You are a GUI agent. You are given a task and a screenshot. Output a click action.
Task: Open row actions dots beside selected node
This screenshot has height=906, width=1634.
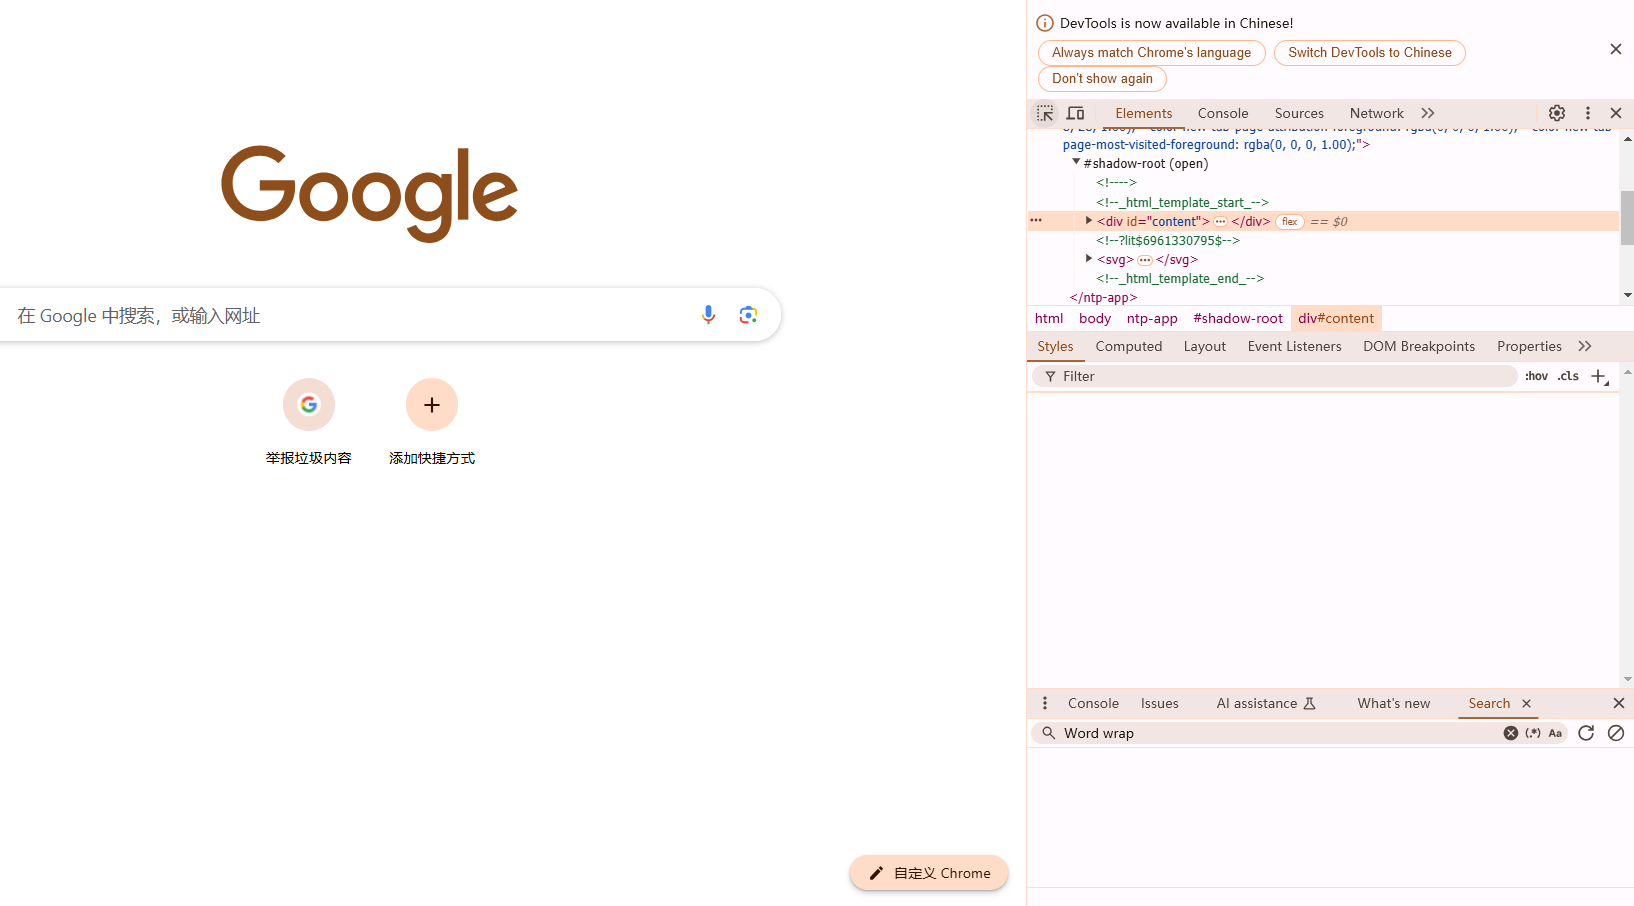tap(1036, 220)
